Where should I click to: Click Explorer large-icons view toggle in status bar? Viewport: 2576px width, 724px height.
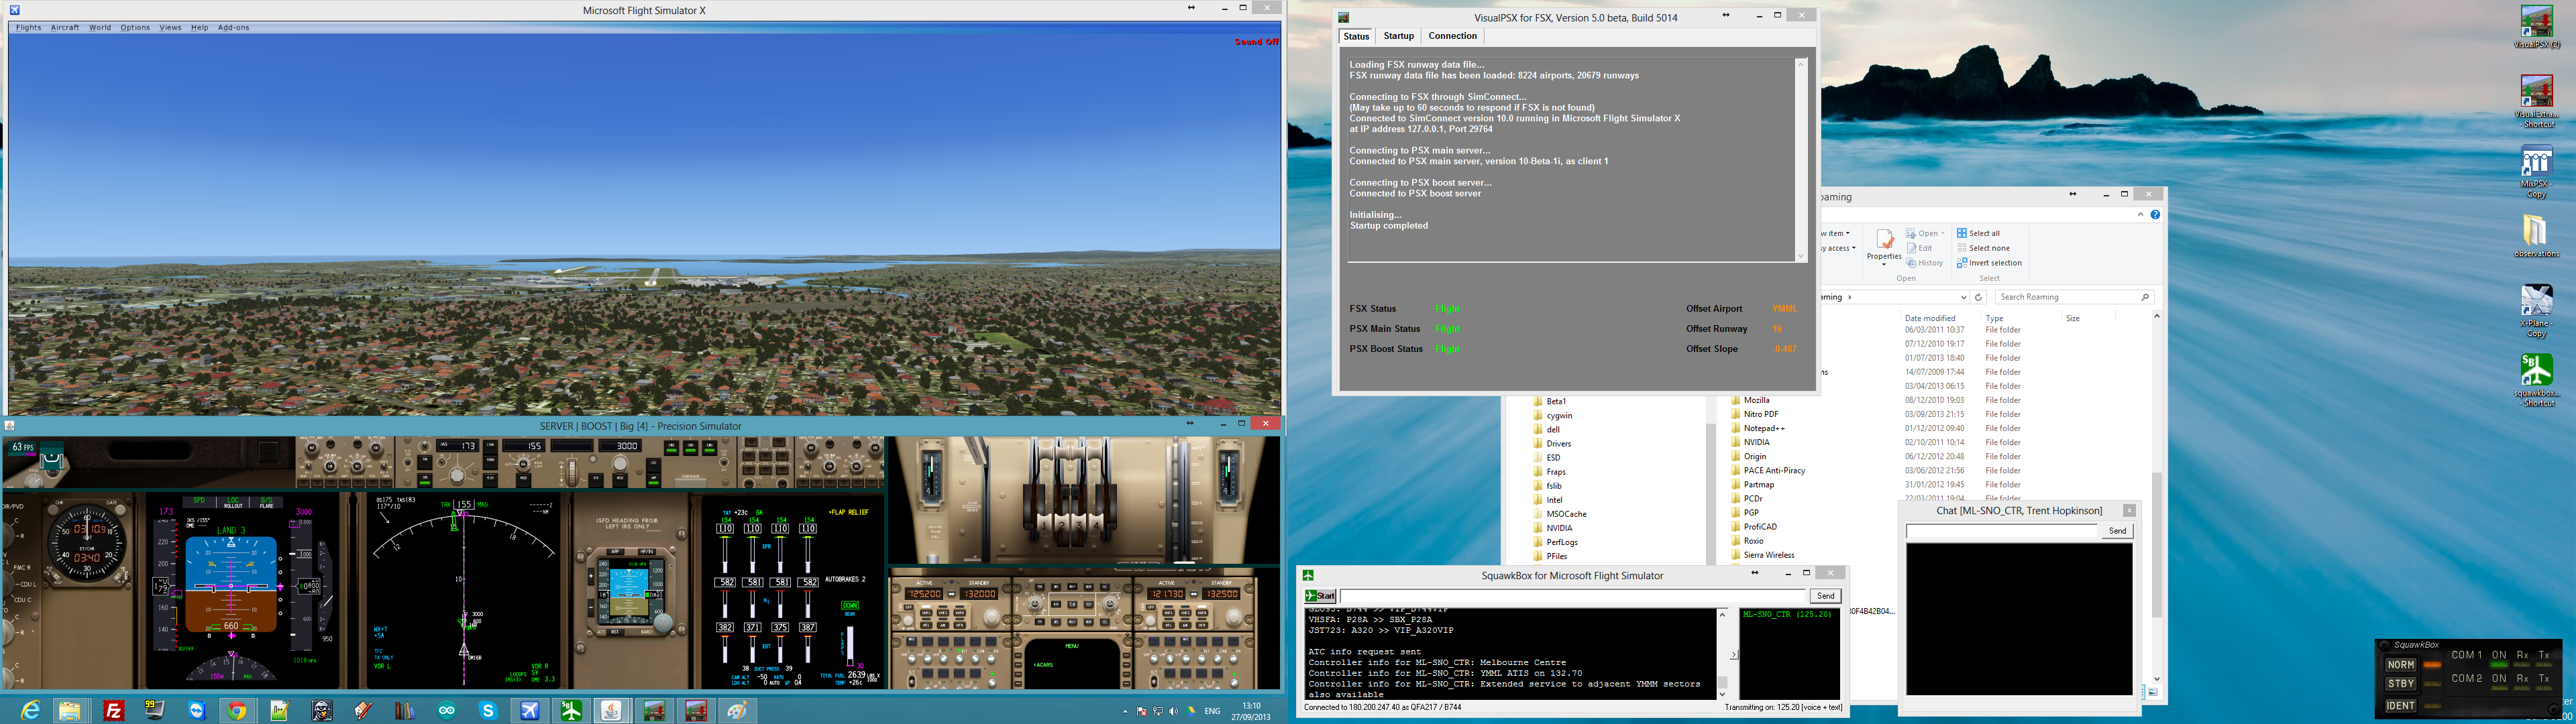(2152, 692)
